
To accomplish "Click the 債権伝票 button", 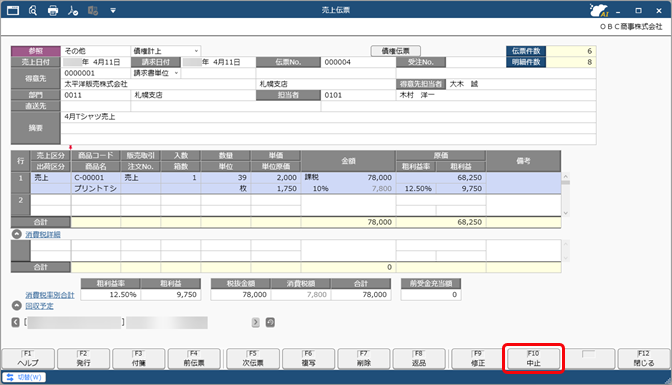I will (395, 51).
